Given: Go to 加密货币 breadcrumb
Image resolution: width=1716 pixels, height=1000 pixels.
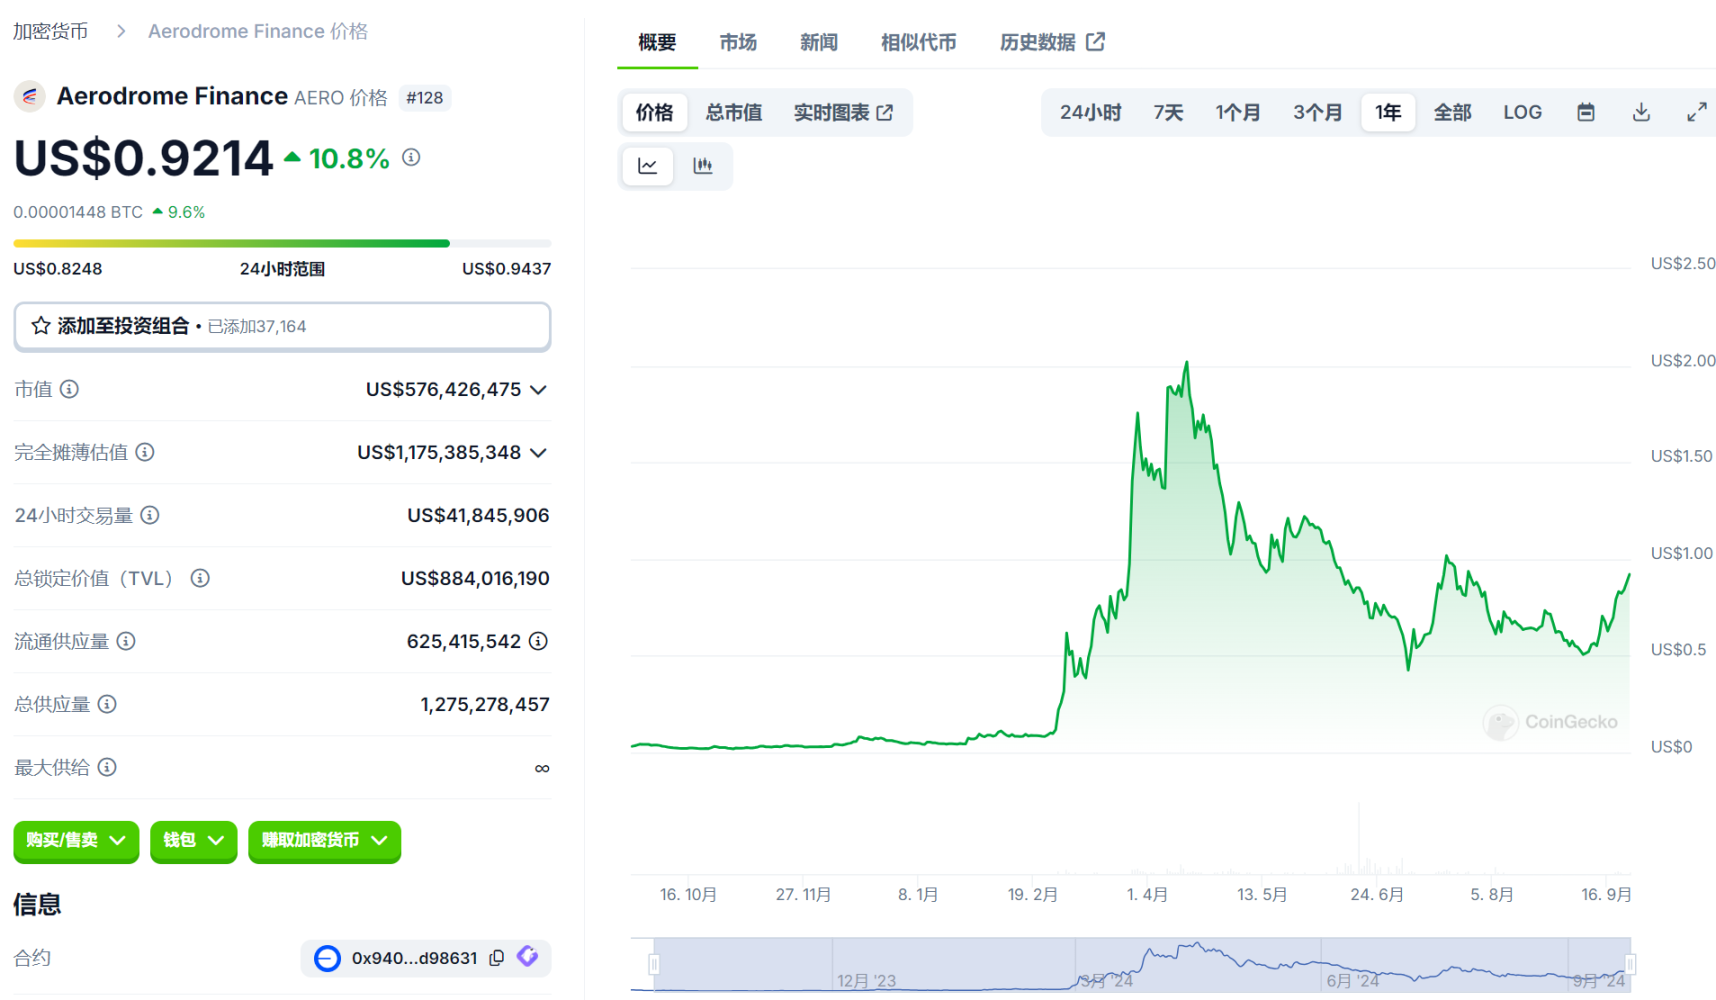Looking at the screenshot, I should tap(50, 31).
